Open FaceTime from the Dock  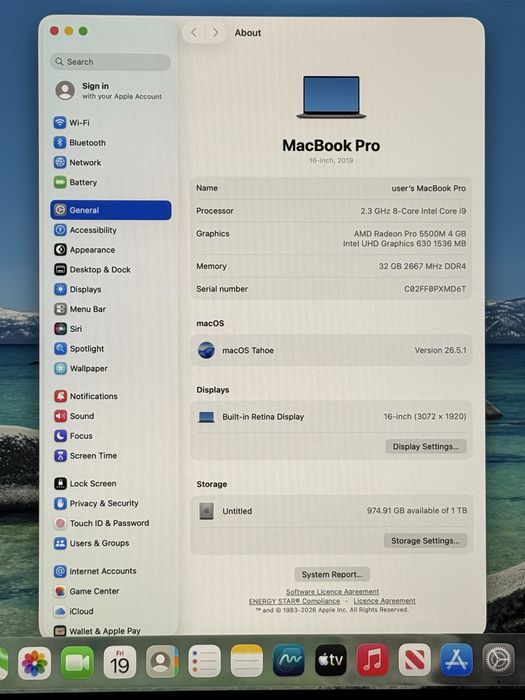tap(77, 663)
